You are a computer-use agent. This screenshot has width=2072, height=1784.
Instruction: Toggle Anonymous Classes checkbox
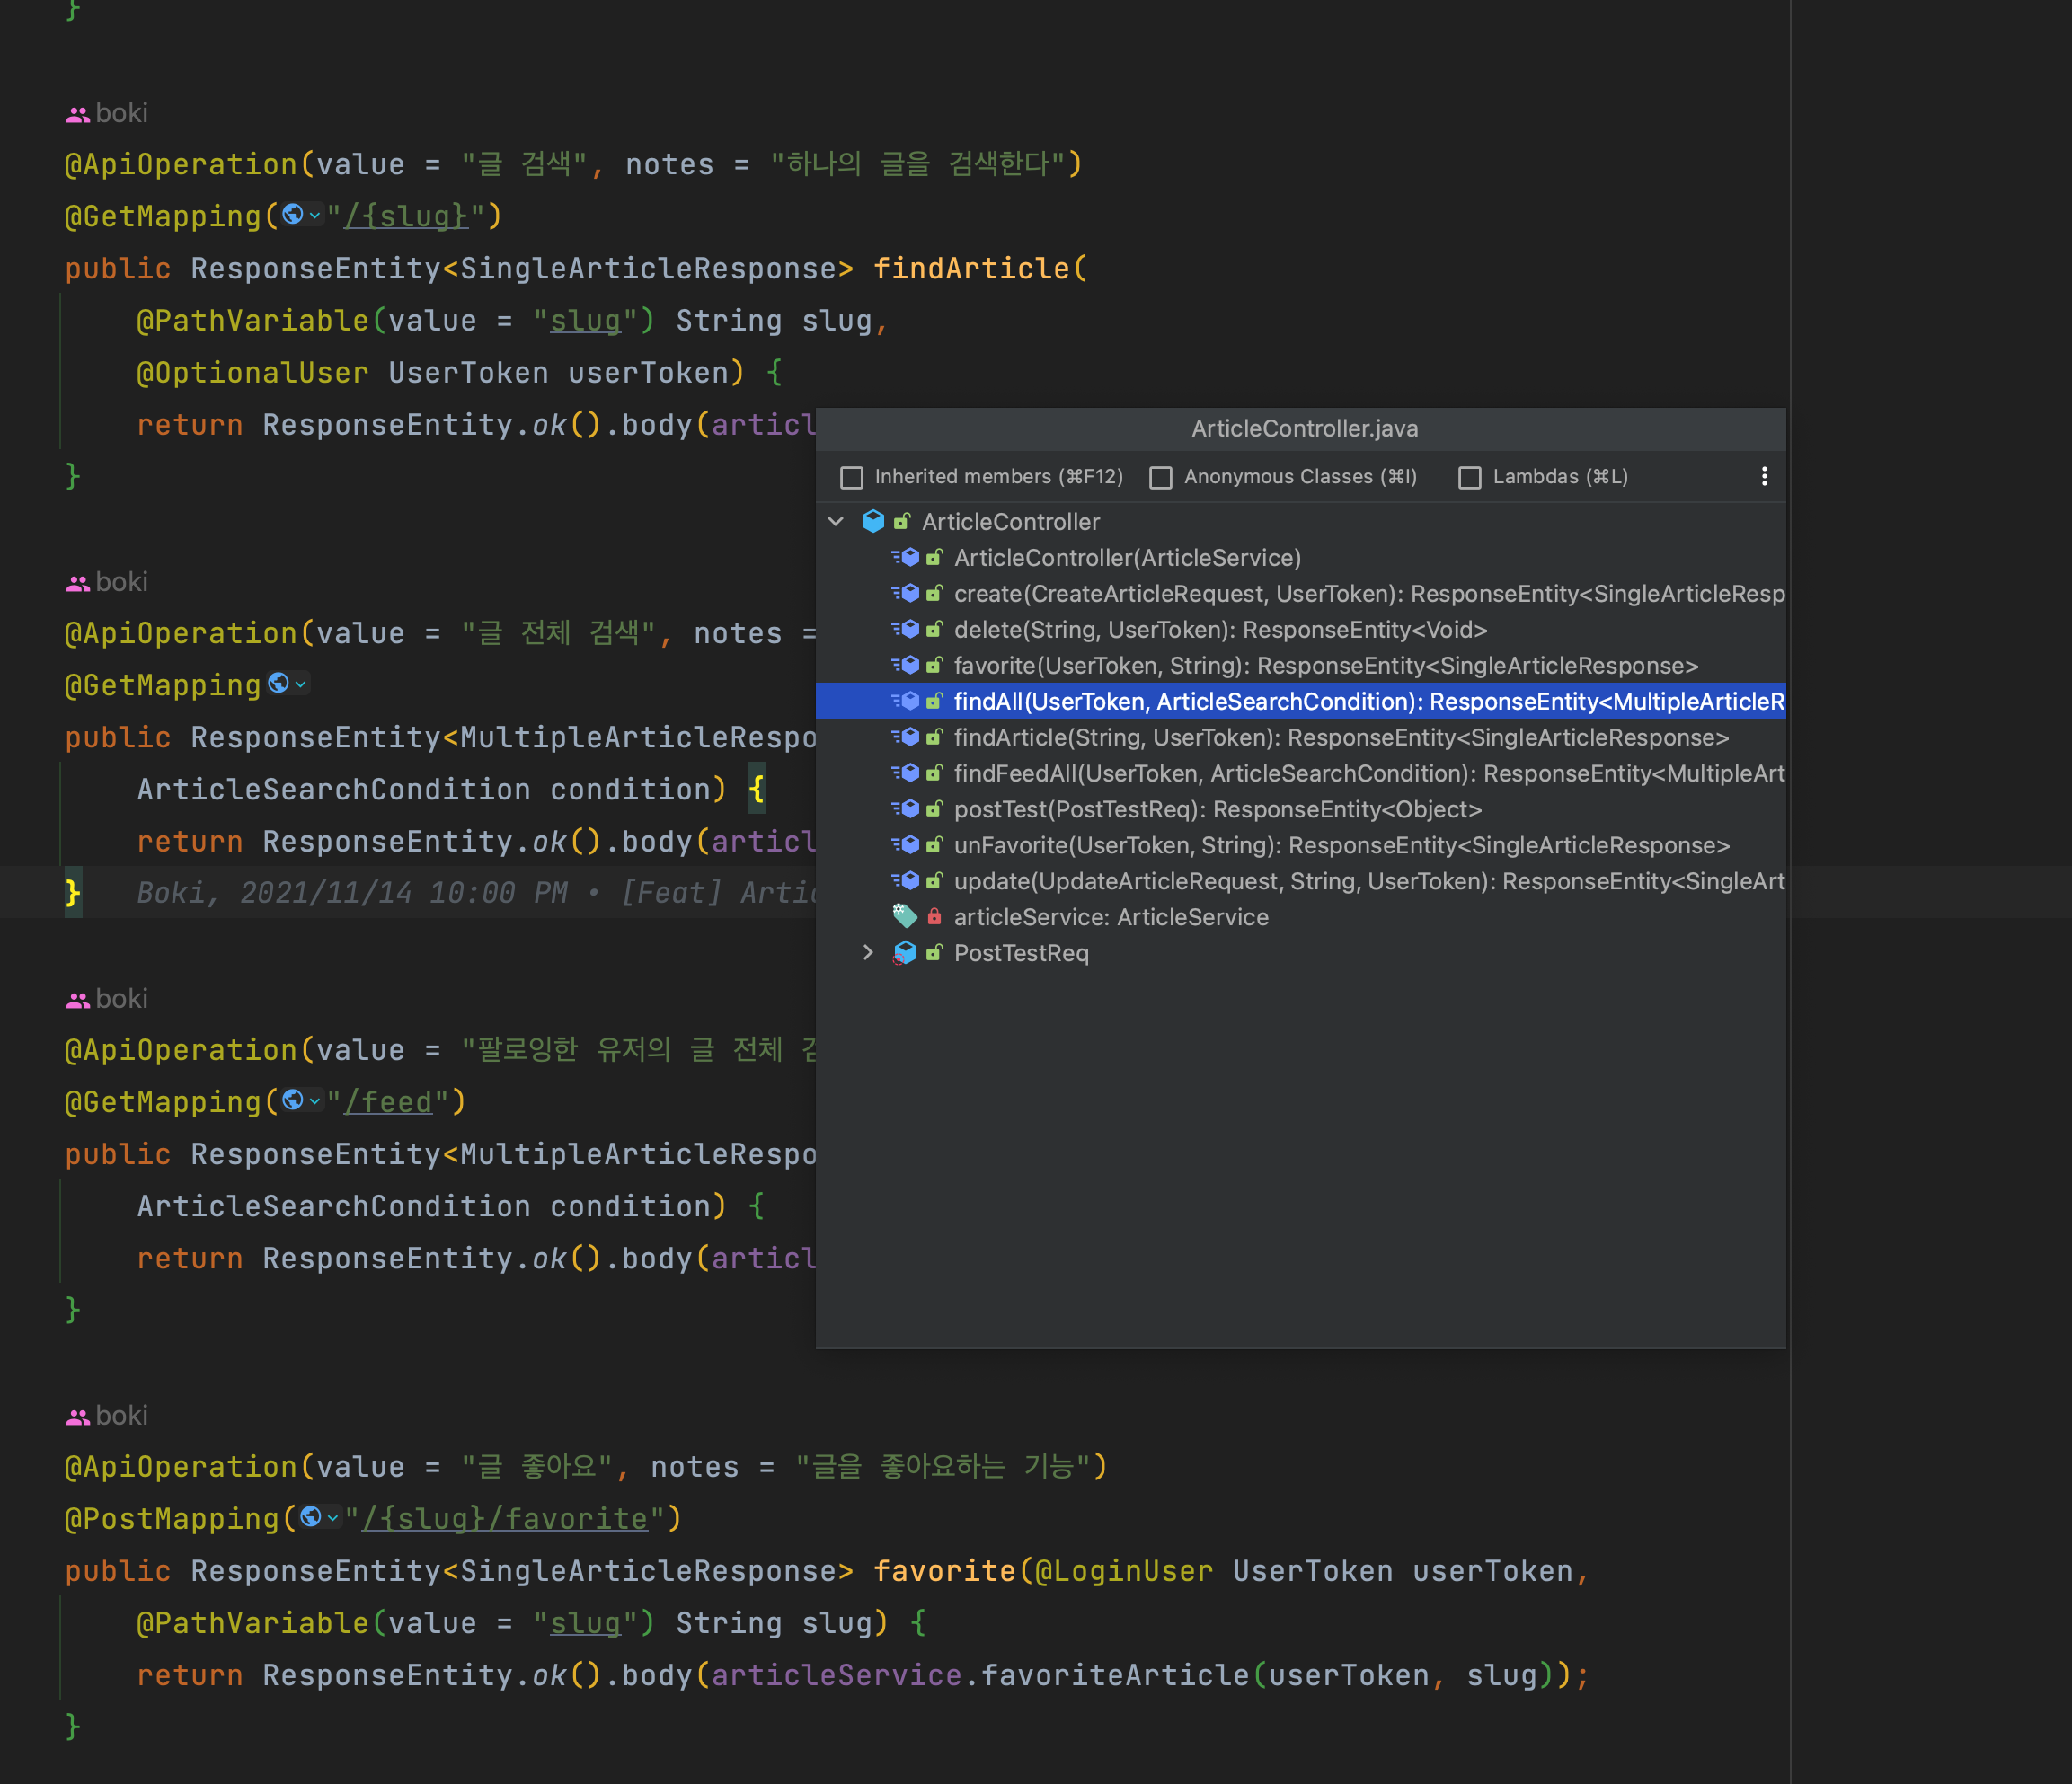point(1161,477)
